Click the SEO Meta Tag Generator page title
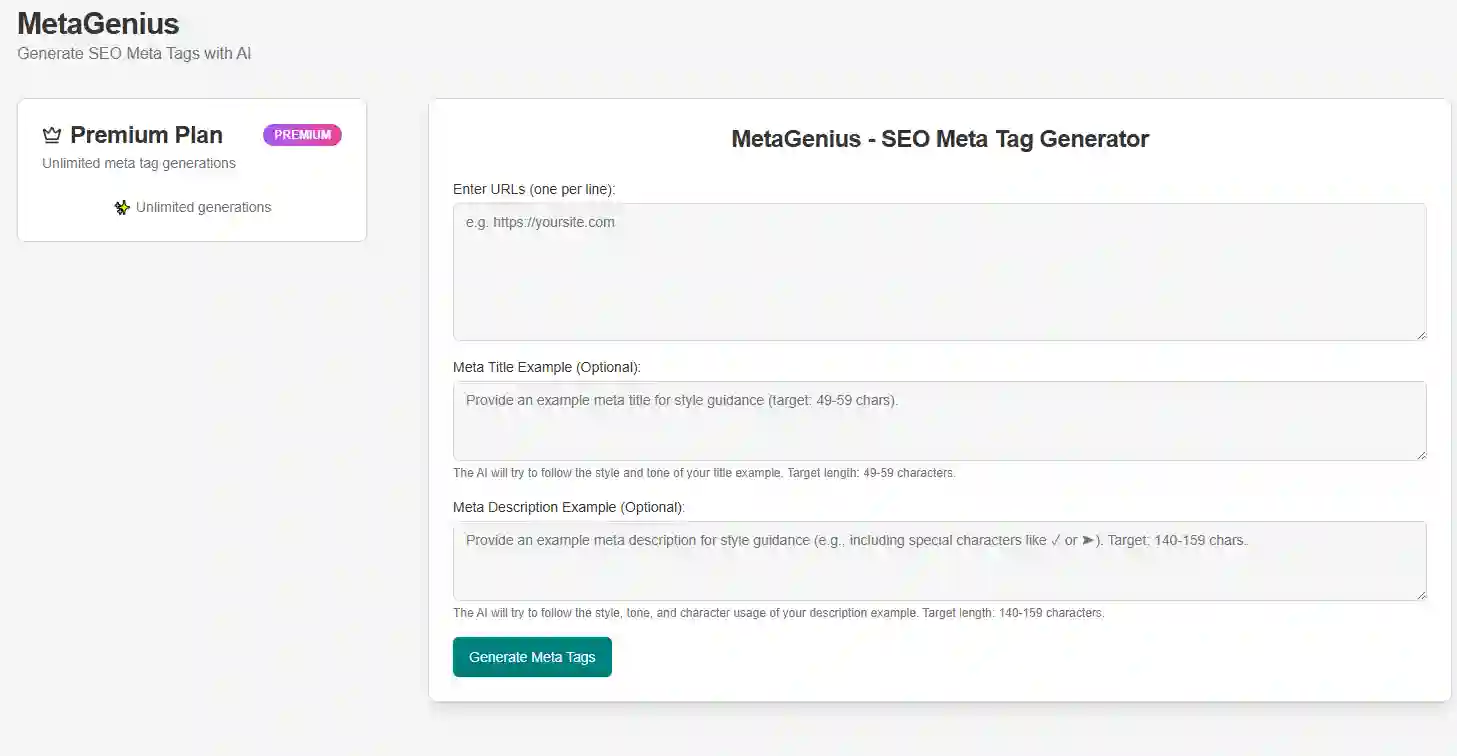Image resolution: width=1457 pixels, height=756 pixels. 939,139
